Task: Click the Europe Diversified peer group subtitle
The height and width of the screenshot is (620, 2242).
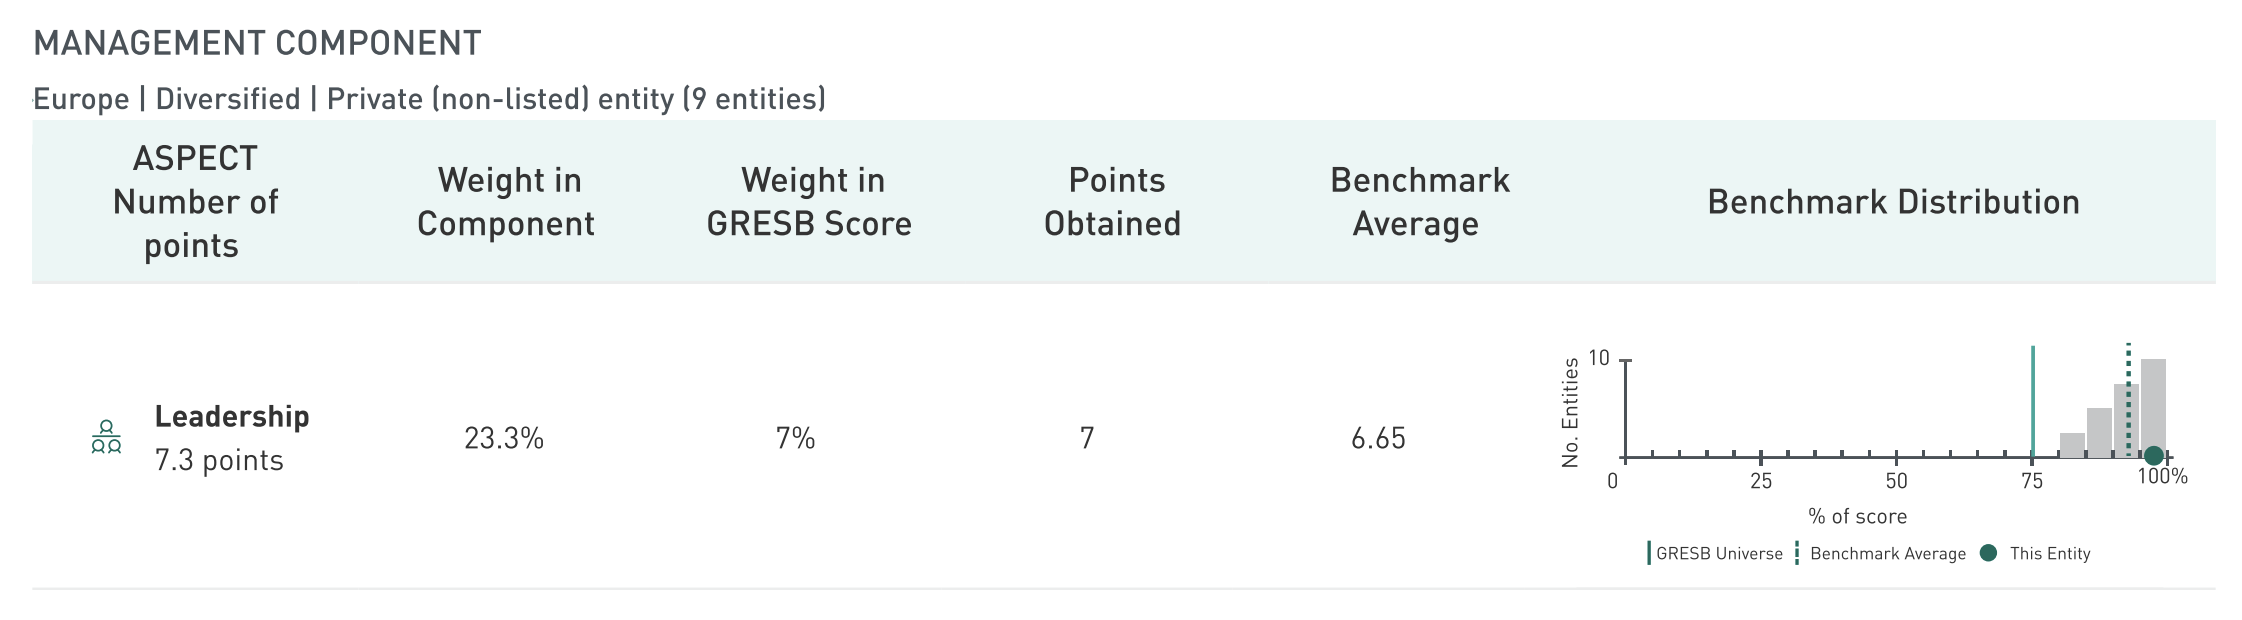Action: (429, 99)
